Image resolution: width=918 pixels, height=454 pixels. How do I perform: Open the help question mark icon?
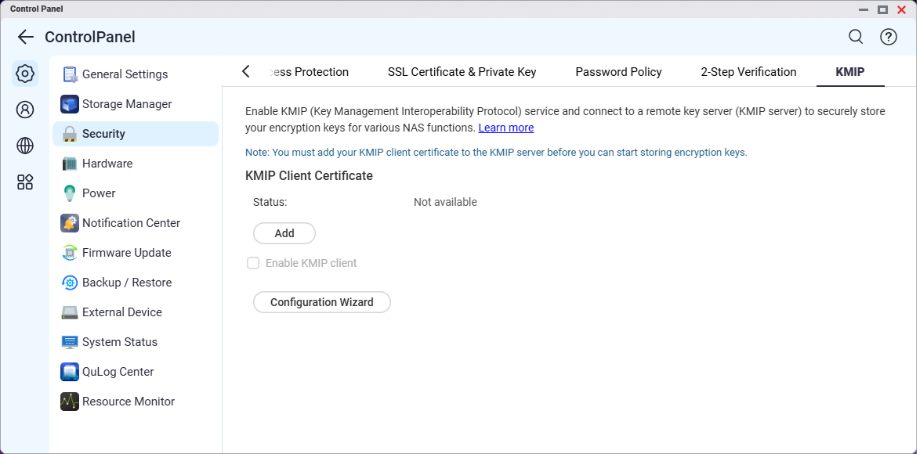coord(888,37)
